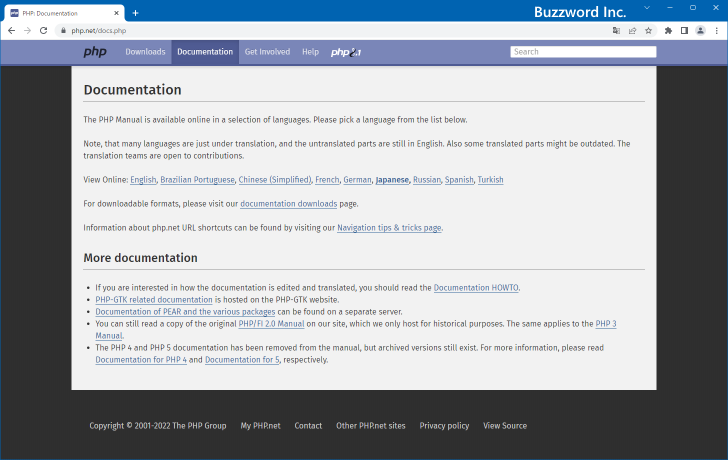Screen dimensions: 728x460
Task: Open the French manual link
Action: click(x=327, y=180)
